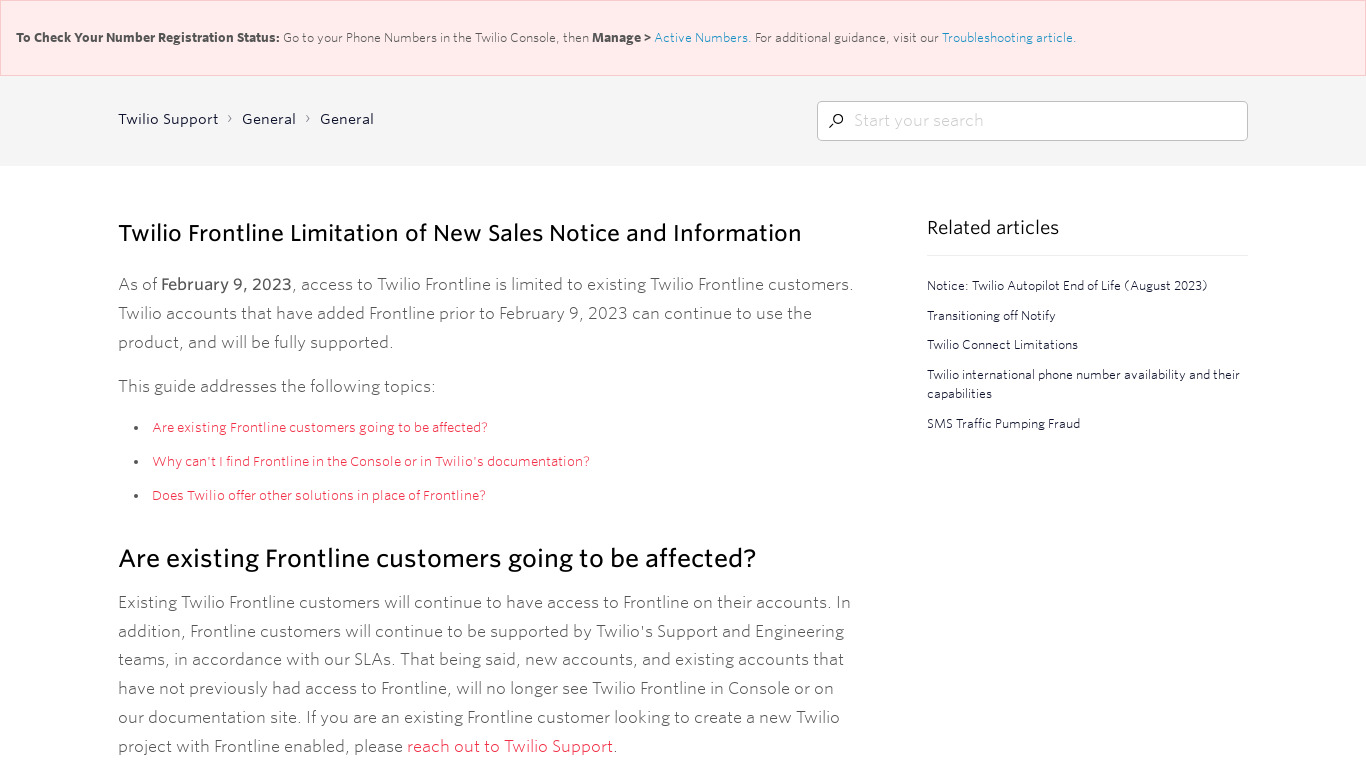
Task: Open the Troubleshooting article link
Action: 1007,38
